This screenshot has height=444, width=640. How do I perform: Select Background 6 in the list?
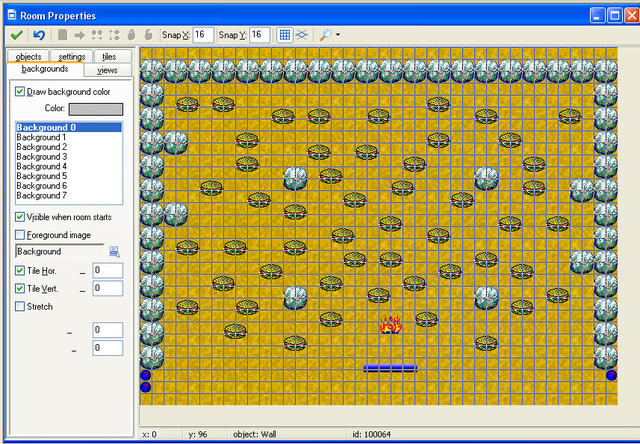[69, 186]
